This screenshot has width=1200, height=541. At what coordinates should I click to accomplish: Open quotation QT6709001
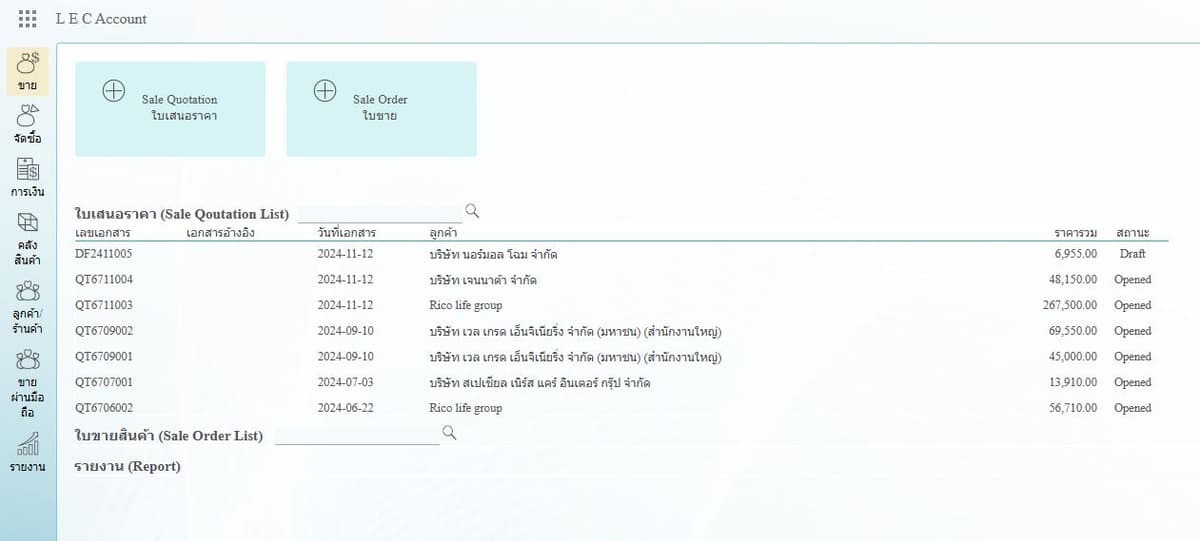[104, 357]
